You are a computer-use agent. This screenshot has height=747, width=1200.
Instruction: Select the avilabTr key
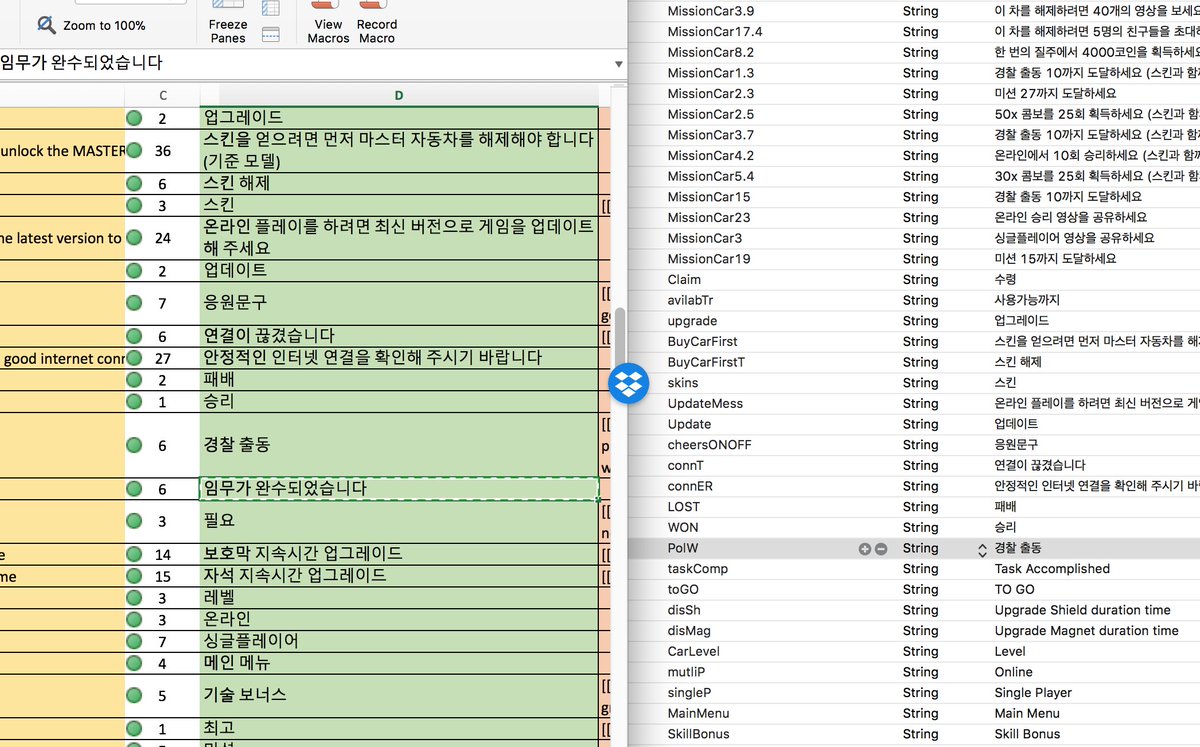pyautogui.click(x=690, y=300)
